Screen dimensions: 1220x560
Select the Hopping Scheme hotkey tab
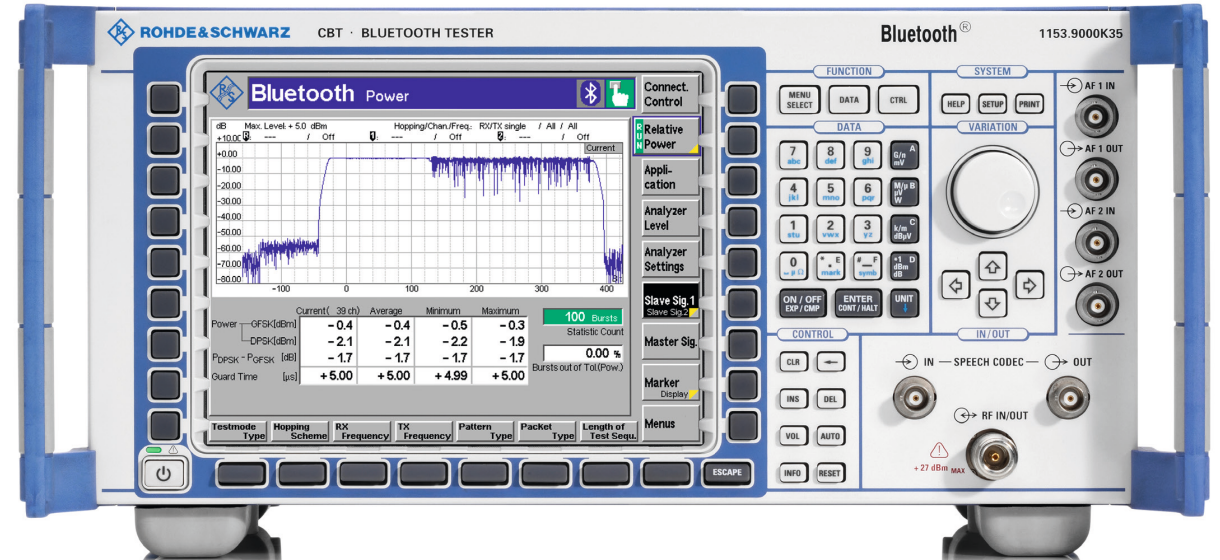(x=301, y=431)
